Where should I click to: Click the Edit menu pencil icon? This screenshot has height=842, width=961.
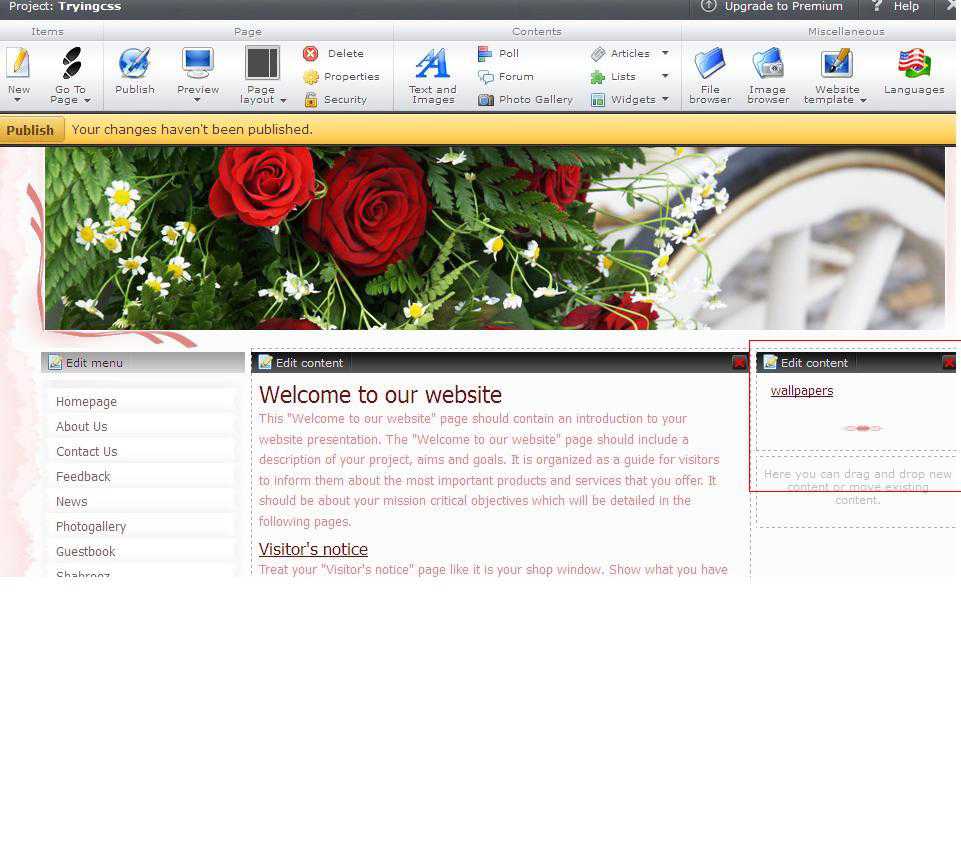click(x=55, y=362)
